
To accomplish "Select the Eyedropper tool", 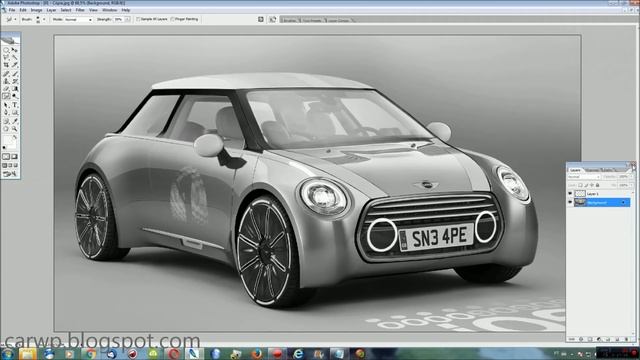I will coord(15,121).
